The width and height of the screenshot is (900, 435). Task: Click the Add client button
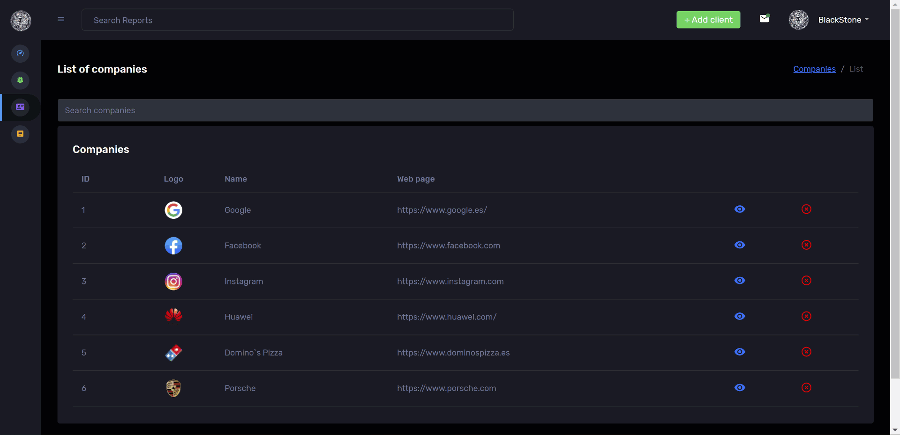(x=708, y=20)
